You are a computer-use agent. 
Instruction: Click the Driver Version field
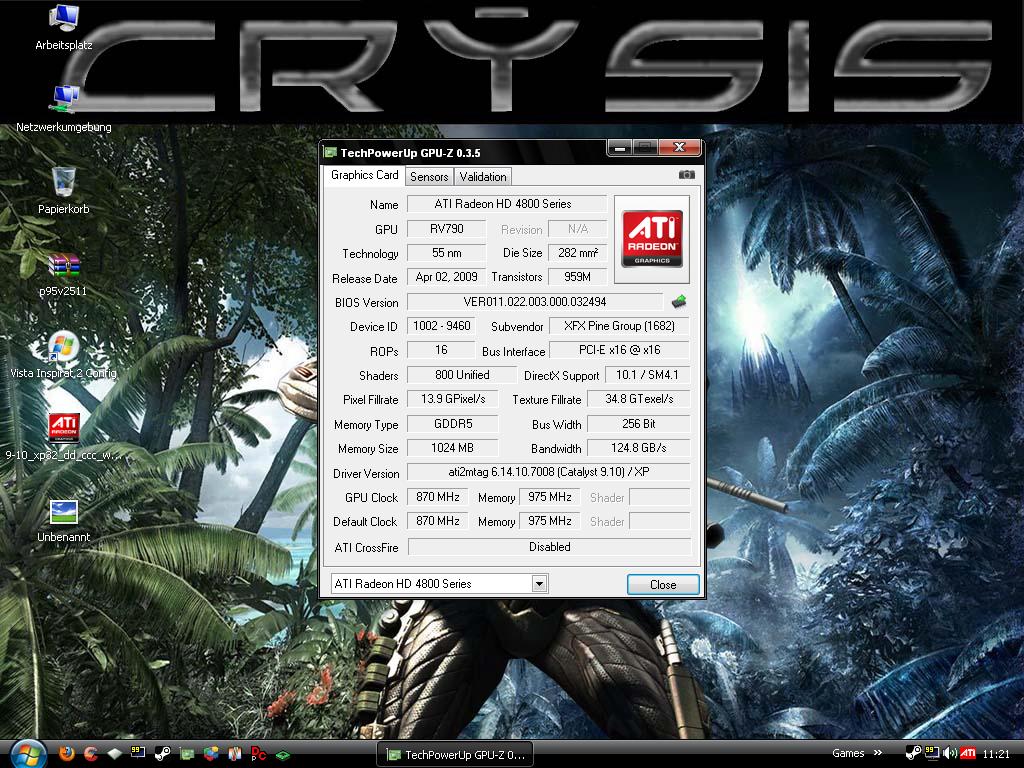tap(549, 472)
